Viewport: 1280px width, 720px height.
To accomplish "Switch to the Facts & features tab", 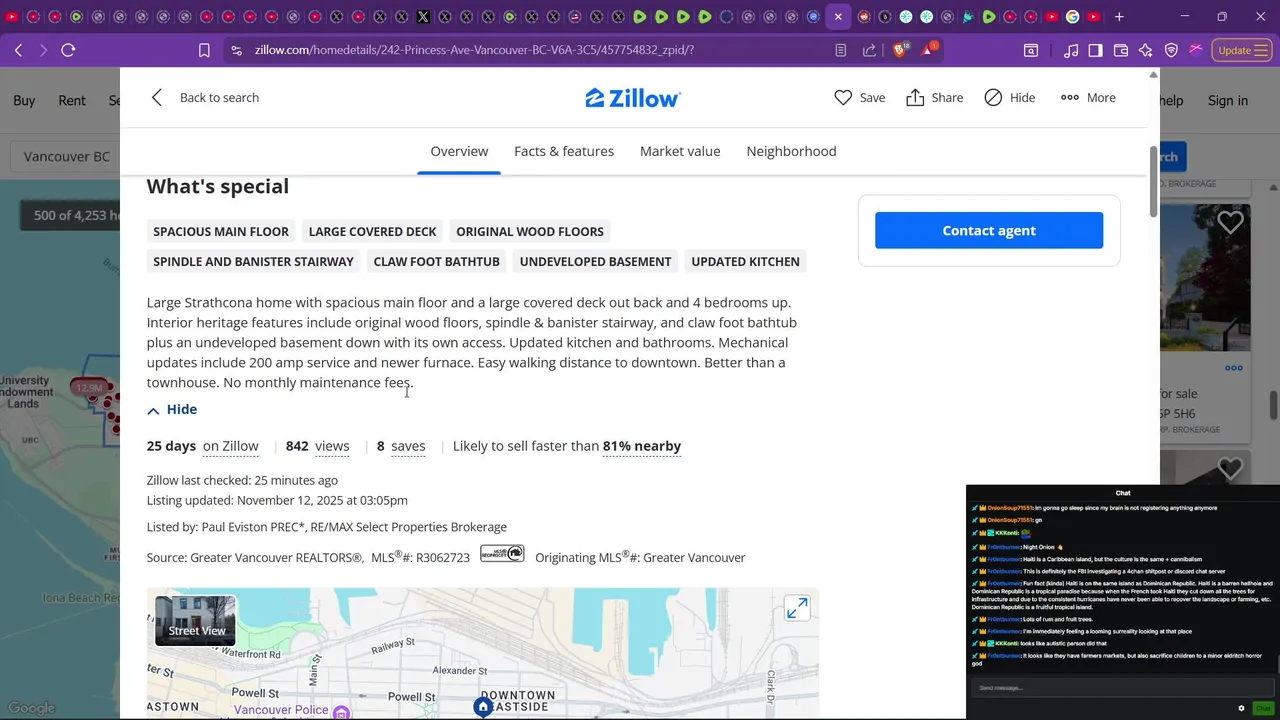I will pos(564,151).
